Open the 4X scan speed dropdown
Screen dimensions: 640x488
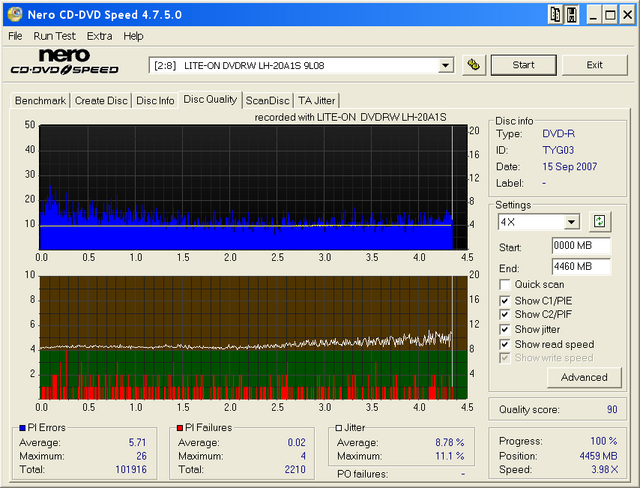(571, 222)
